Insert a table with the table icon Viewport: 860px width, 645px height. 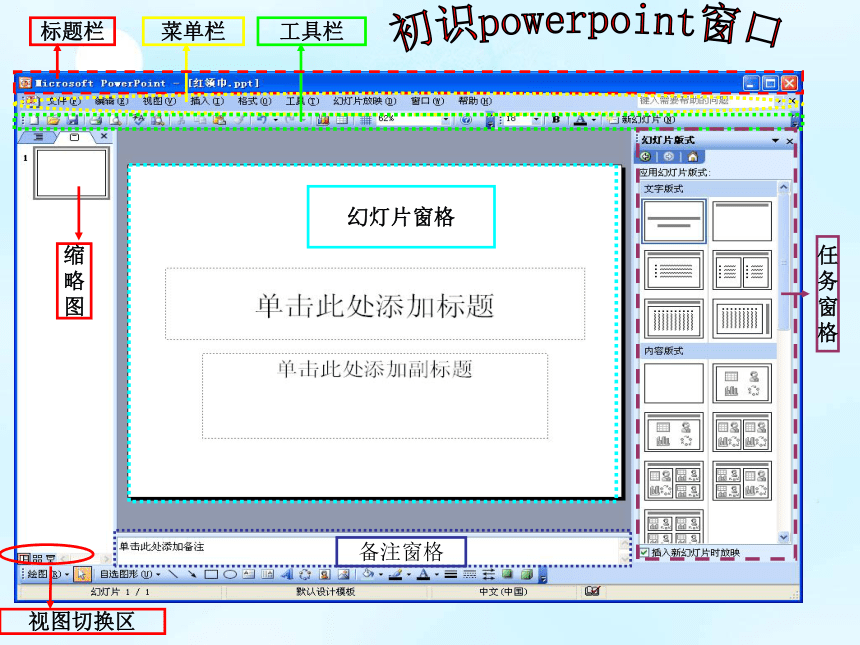[342, 120]
